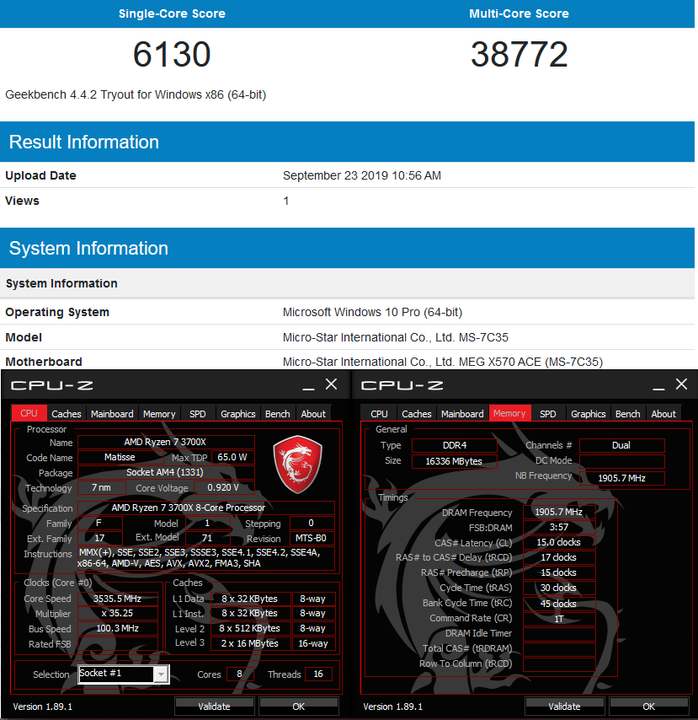Image resolution: width=698 pixels, height=720 pixels.
Task: Click the Revision value MTS-B0
Action: tap(311, 538)
